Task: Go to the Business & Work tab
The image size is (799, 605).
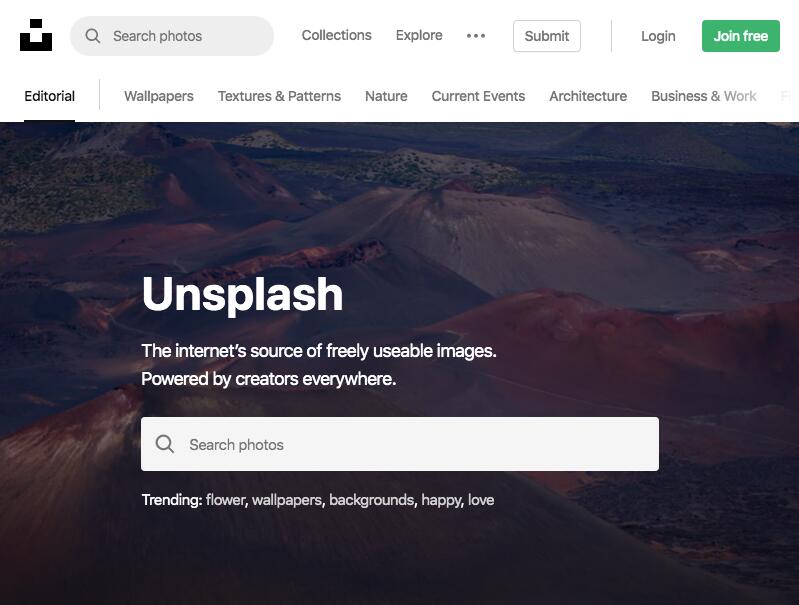Action: 703,96
